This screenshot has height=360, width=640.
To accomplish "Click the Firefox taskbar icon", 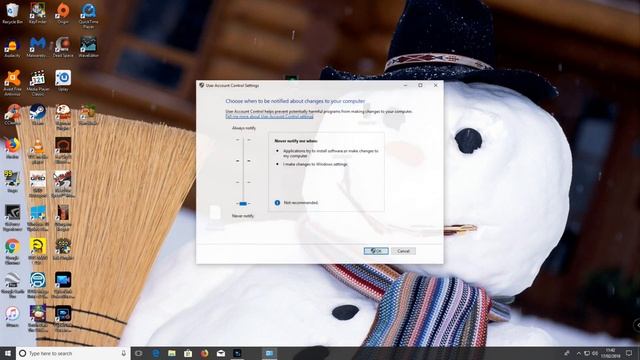I will click(204, 353).
